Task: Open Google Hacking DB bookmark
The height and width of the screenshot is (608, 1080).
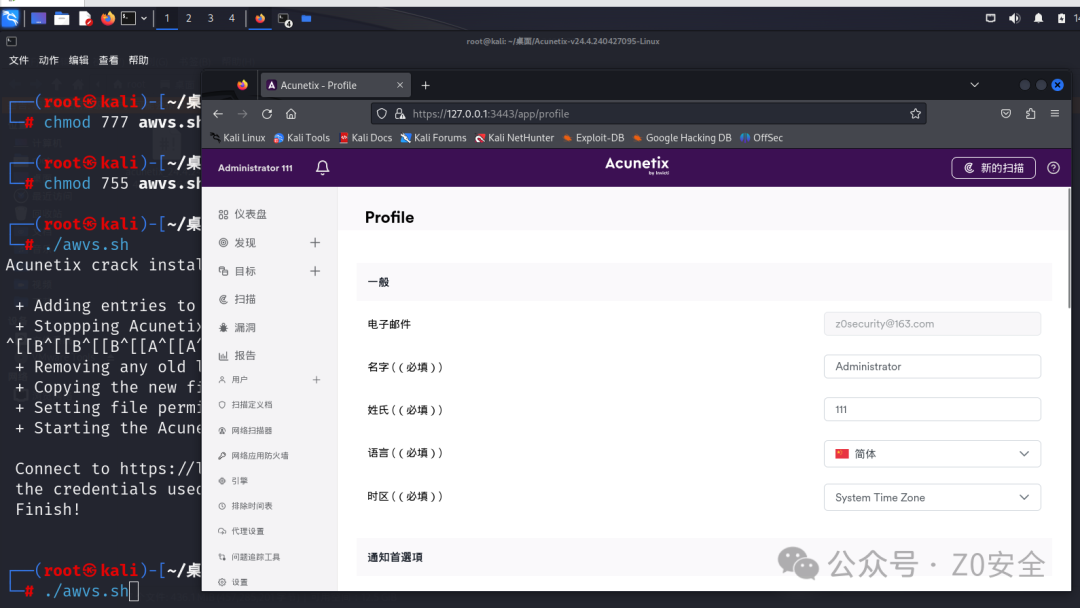Action: tap(681, 138)
